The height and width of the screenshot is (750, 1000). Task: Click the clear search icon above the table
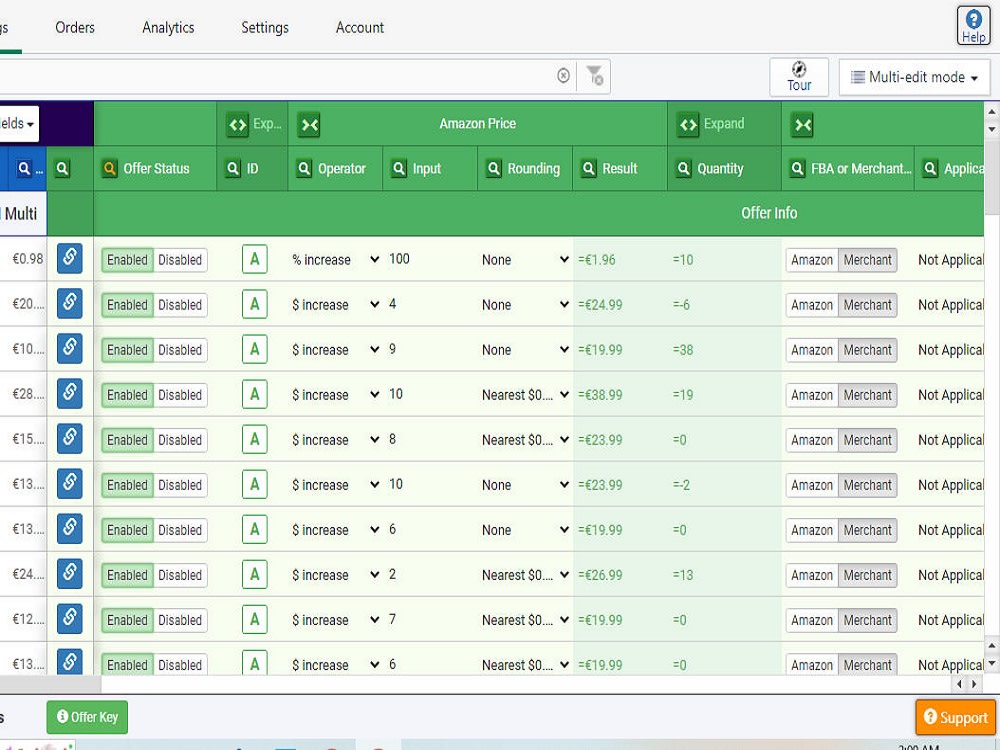pos(563,75)
